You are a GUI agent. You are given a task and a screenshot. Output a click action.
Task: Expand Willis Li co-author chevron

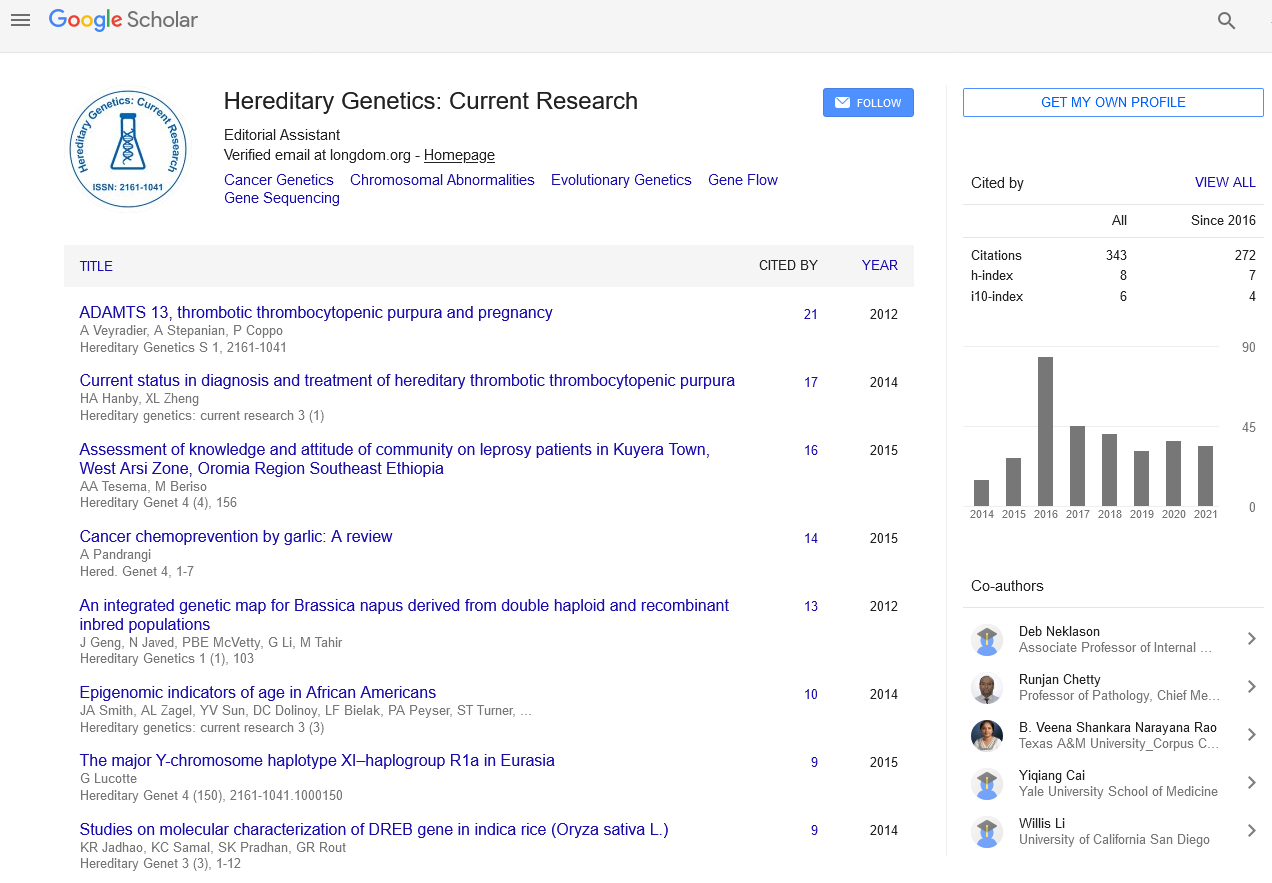(x=1251, y=831)
